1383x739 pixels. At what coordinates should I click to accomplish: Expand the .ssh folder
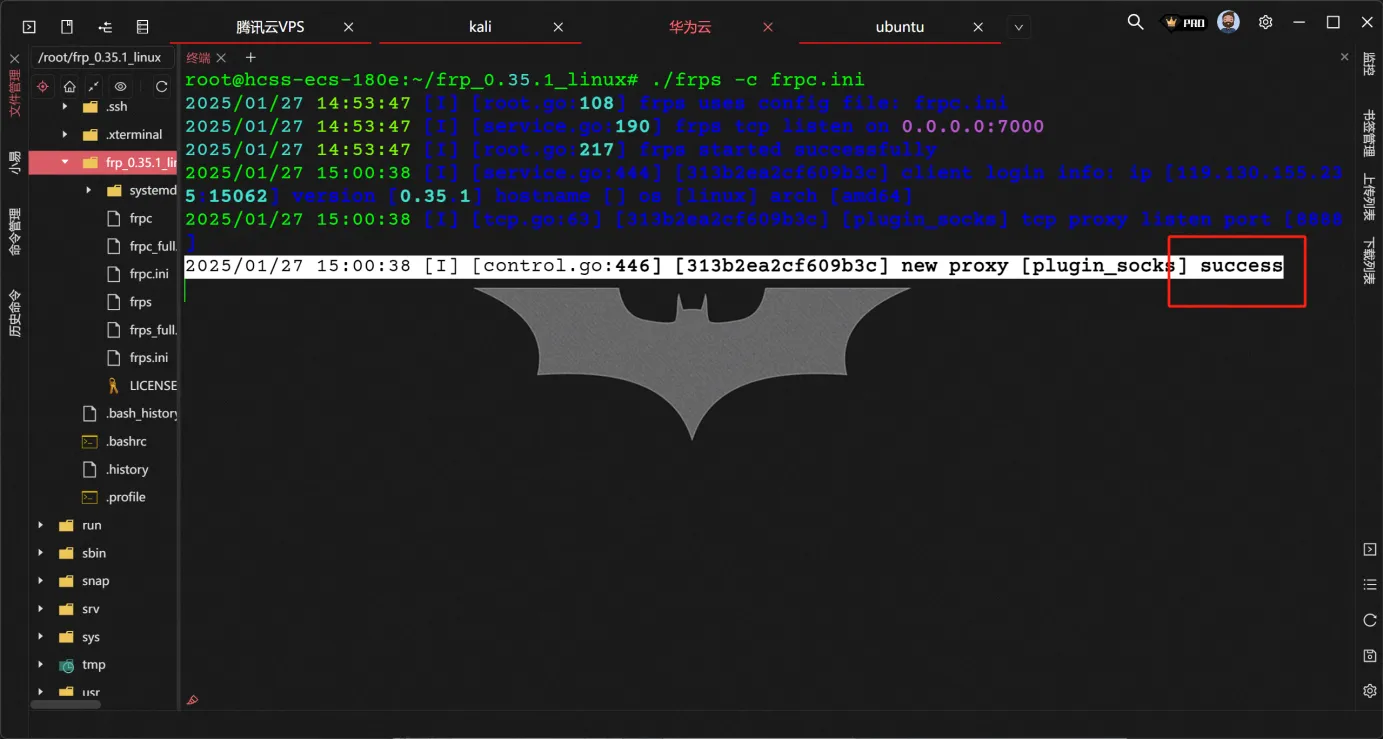(65, 106)
